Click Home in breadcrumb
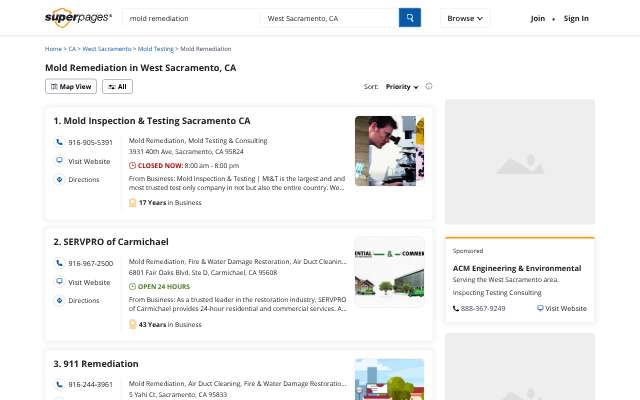Screen dimensions: 640x400 (53, 49)
